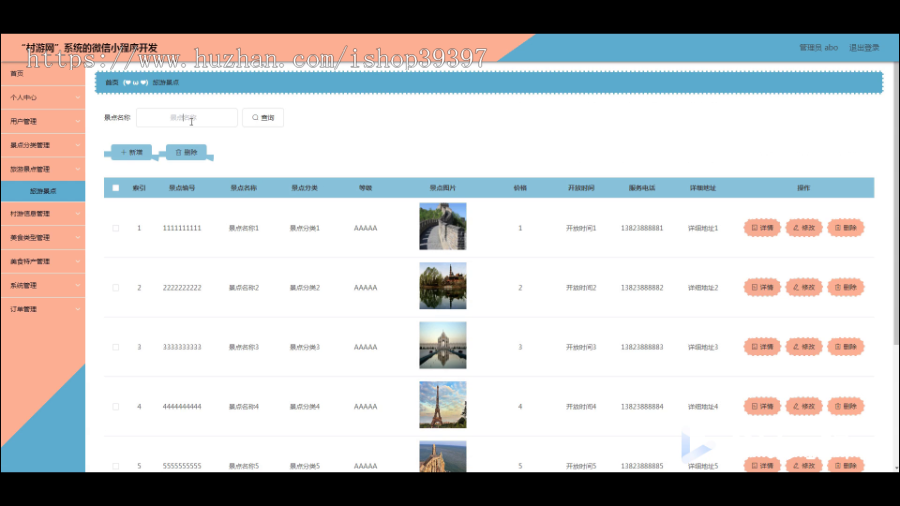Click the phone number 13823888881
The width and height of the screenshot is (900, 506).
pos(642,228)
